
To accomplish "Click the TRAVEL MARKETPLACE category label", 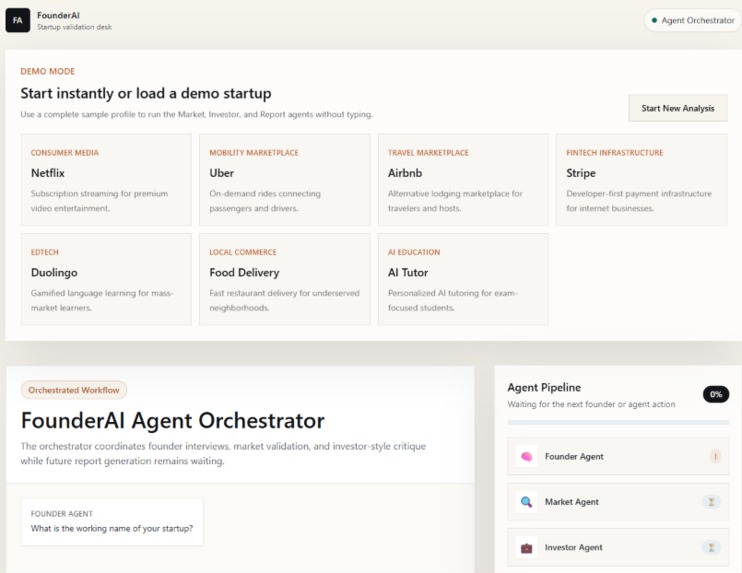I will (428, 153).
